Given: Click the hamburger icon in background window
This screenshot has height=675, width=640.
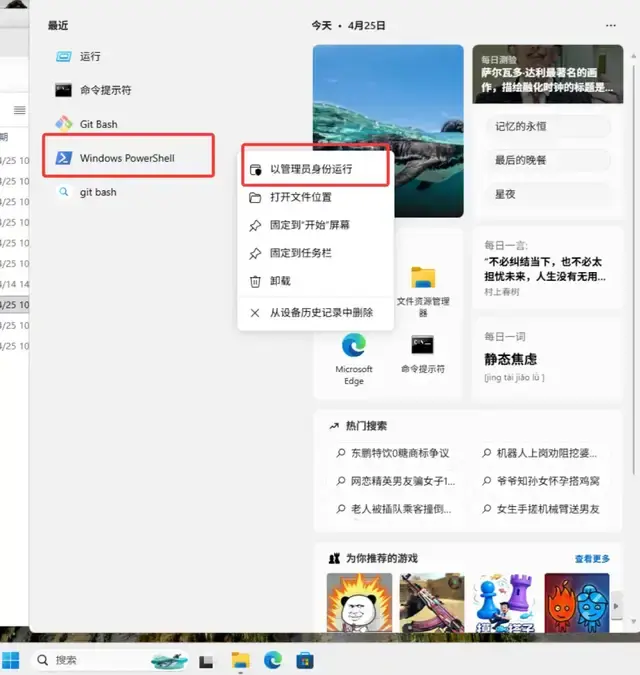Looking at the screenshot, I should tap(20, 110).
